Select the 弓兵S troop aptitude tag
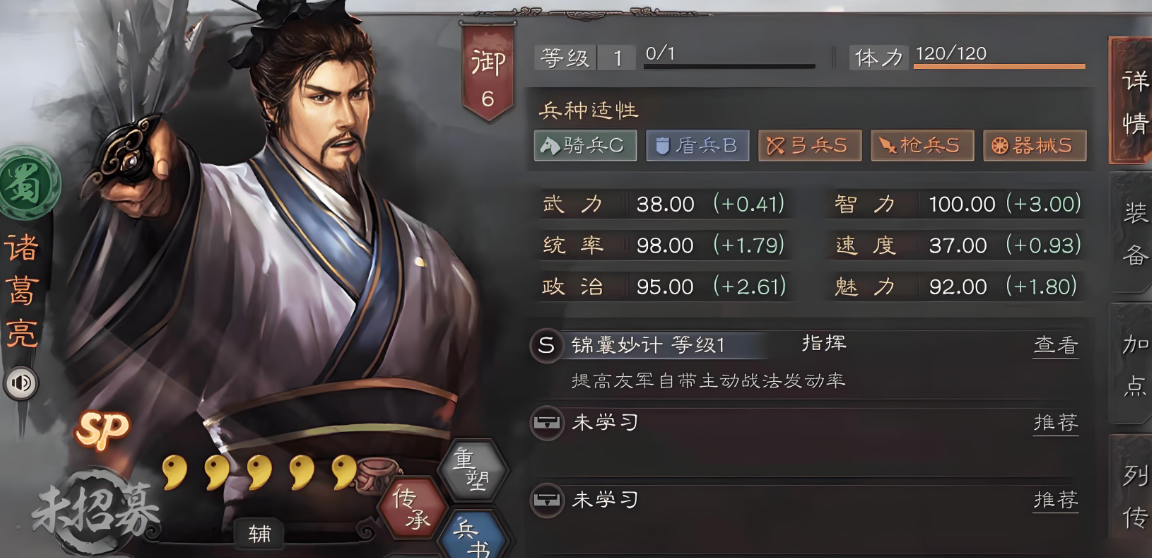The width and height of the screenshot is (1152, 558). (x=810, y=145)
